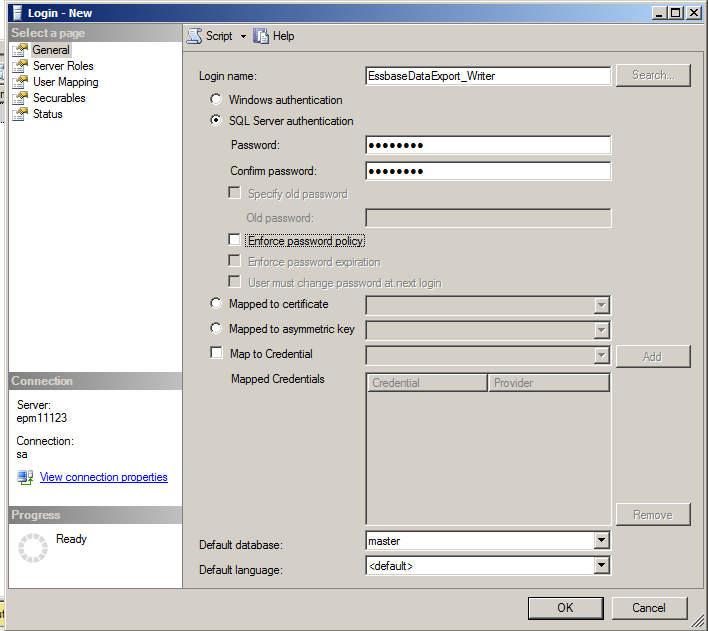
Task: Click the Confirm password input field
Action: click(x=488, y=171)
